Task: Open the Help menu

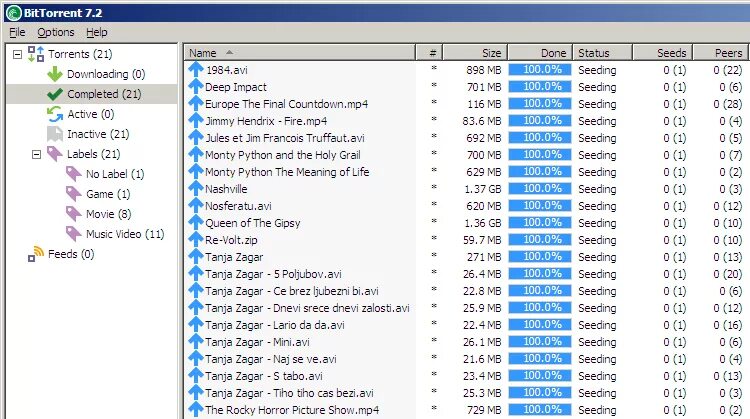Action: (x=97, y=32)
